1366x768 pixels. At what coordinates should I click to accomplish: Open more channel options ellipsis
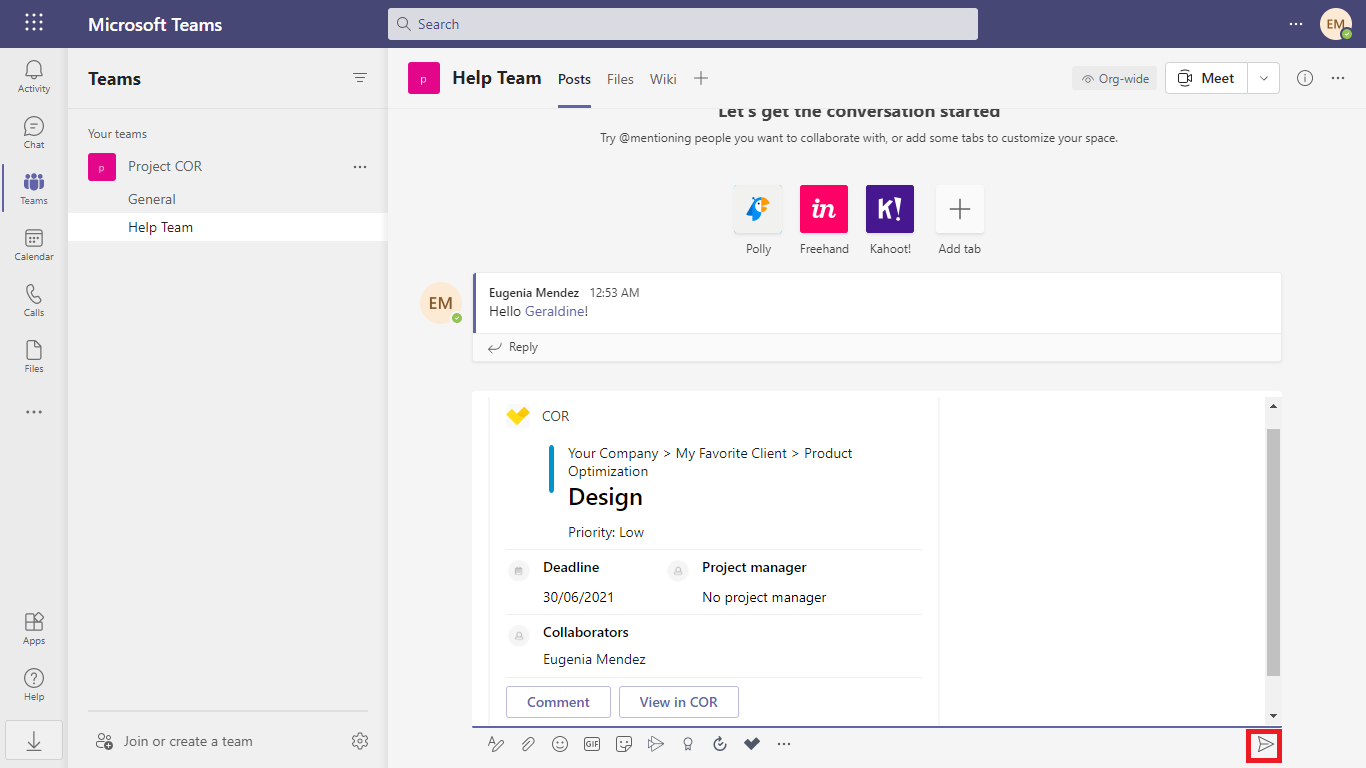1338,78
